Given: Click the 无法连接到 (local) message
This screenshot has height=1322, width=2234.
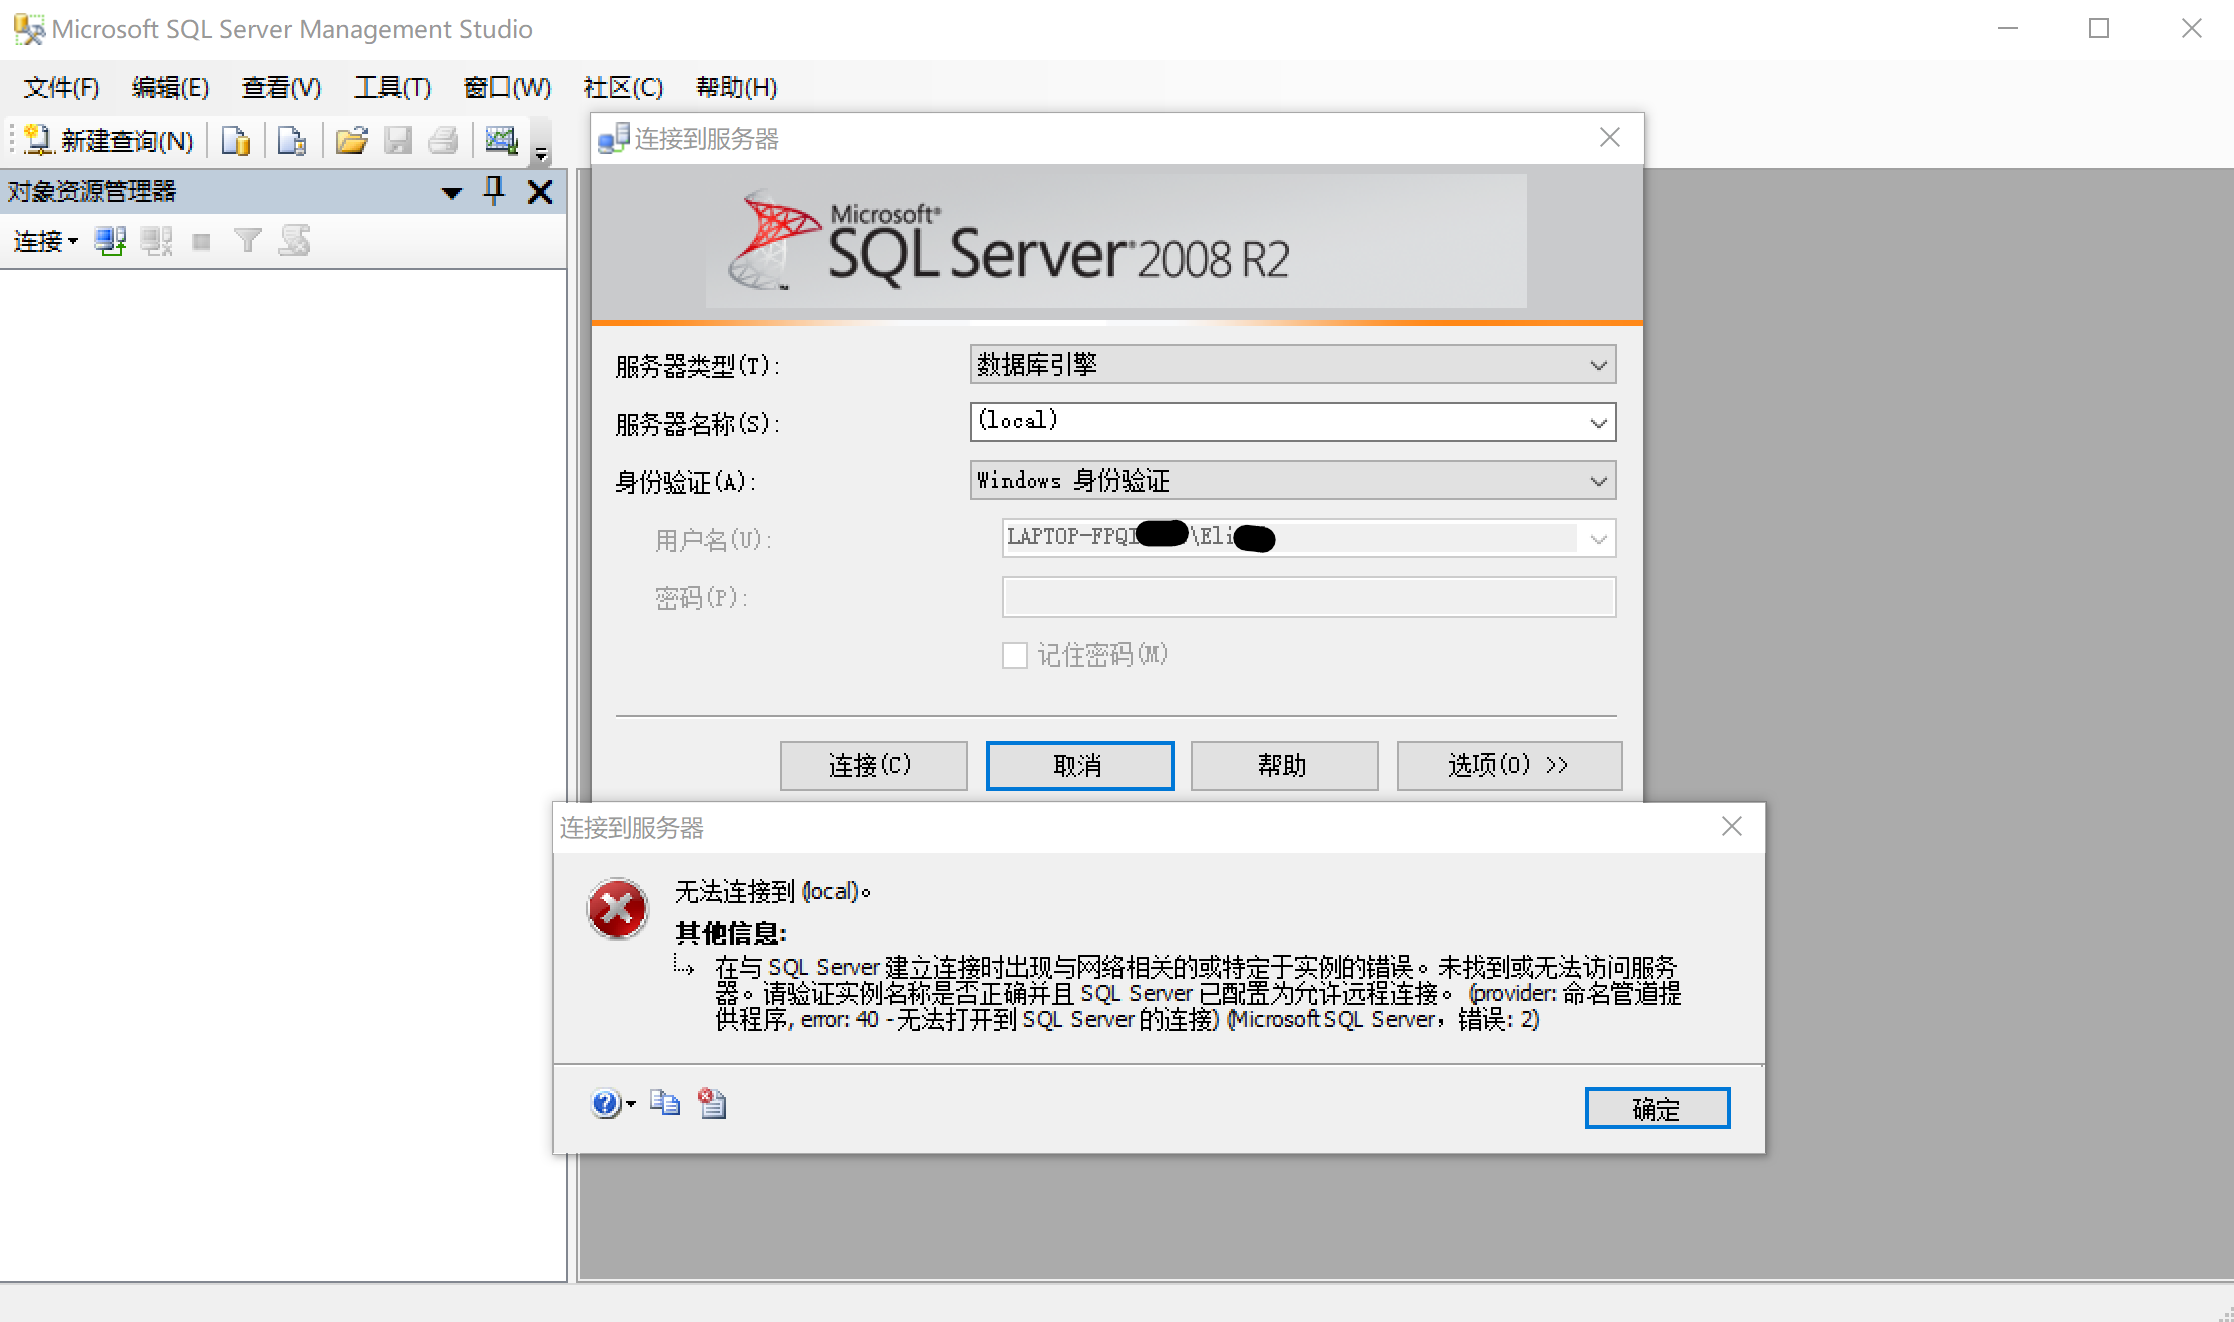Looking at the screenshot, I should tap(773, 891).
